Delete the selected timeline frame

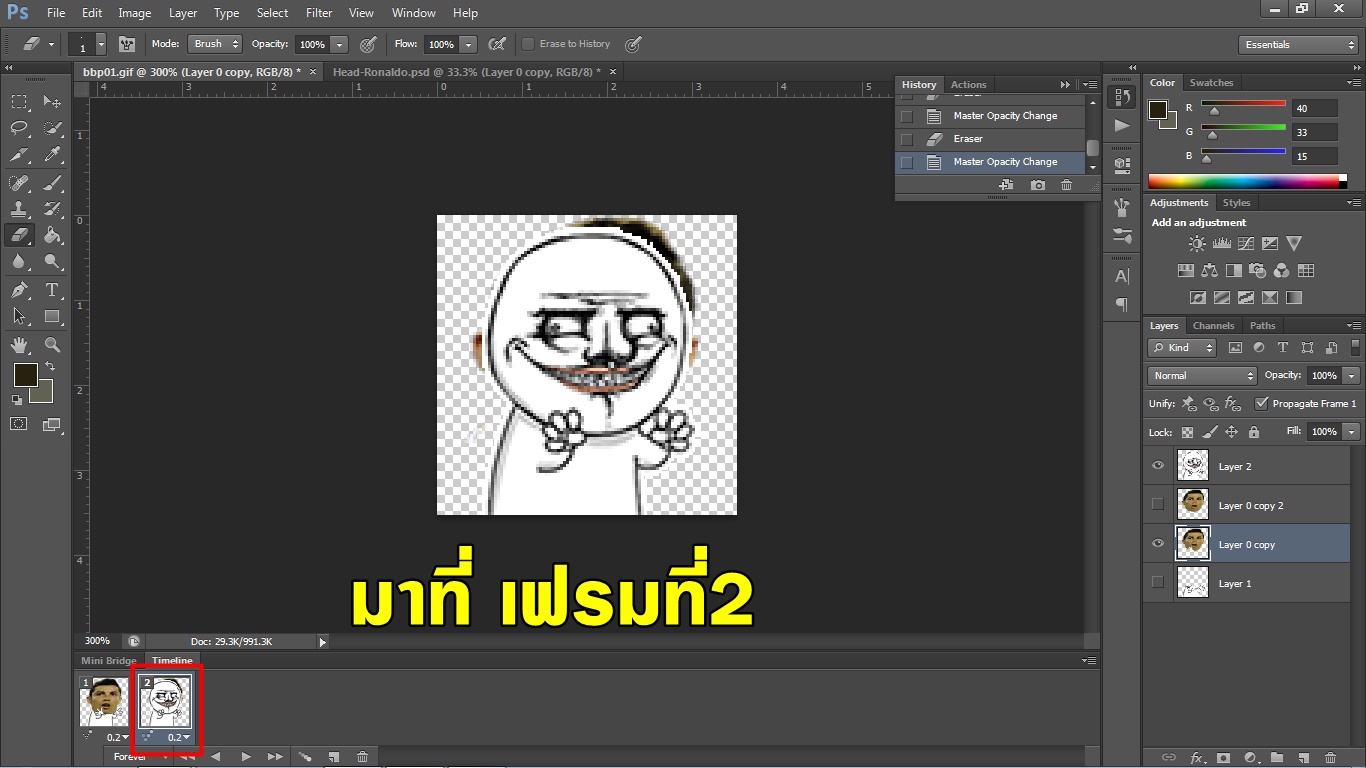tap(362, 757)
